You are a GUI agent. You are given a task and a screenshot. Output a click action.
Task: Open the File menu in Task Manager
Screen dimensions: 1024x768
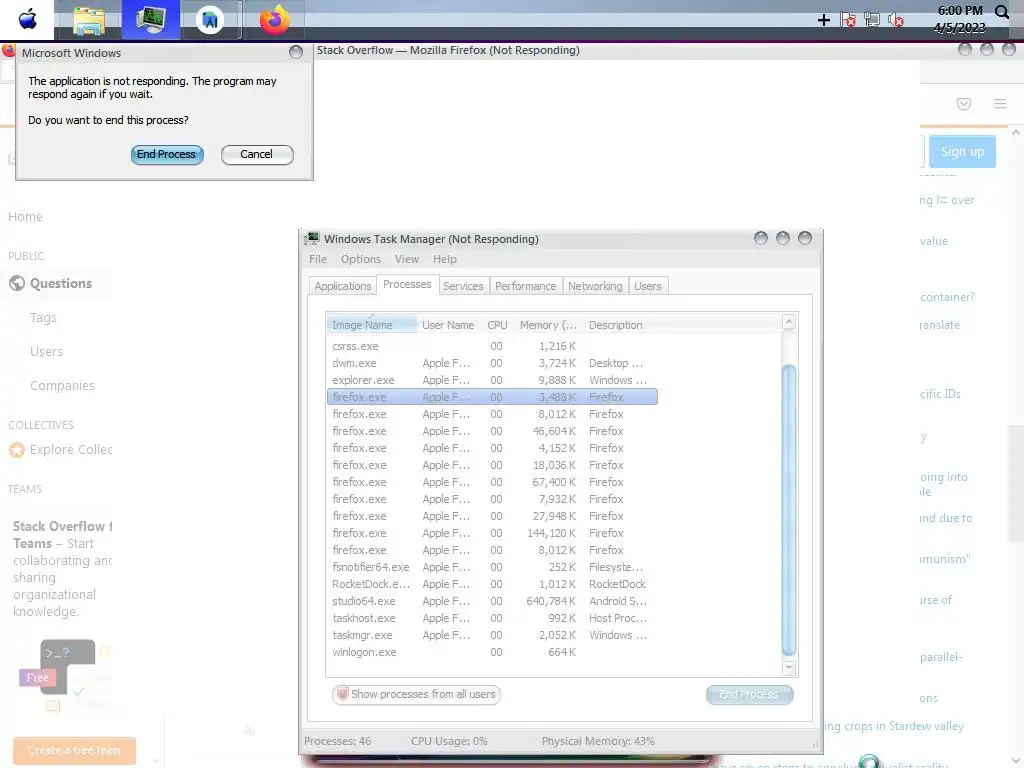[318, 259]
